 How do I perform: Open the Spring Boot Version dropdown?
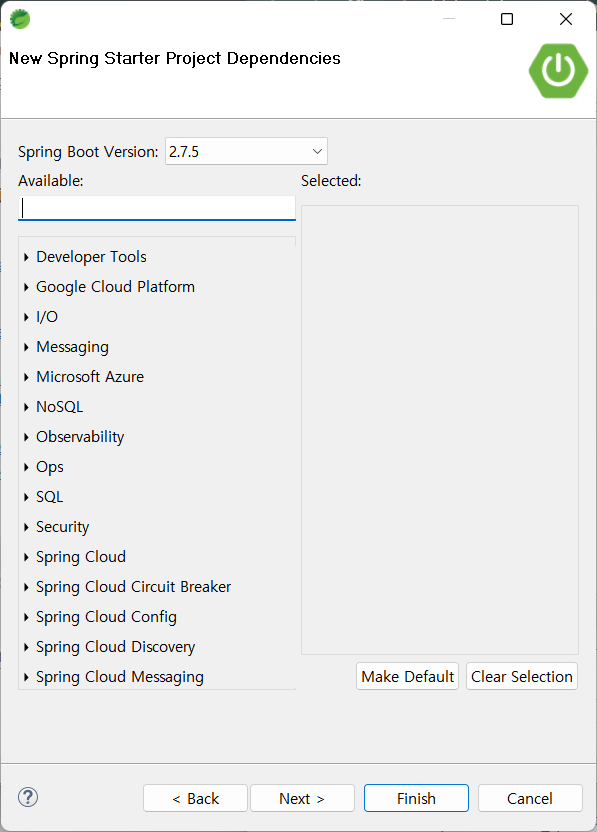tap(246, 151)
